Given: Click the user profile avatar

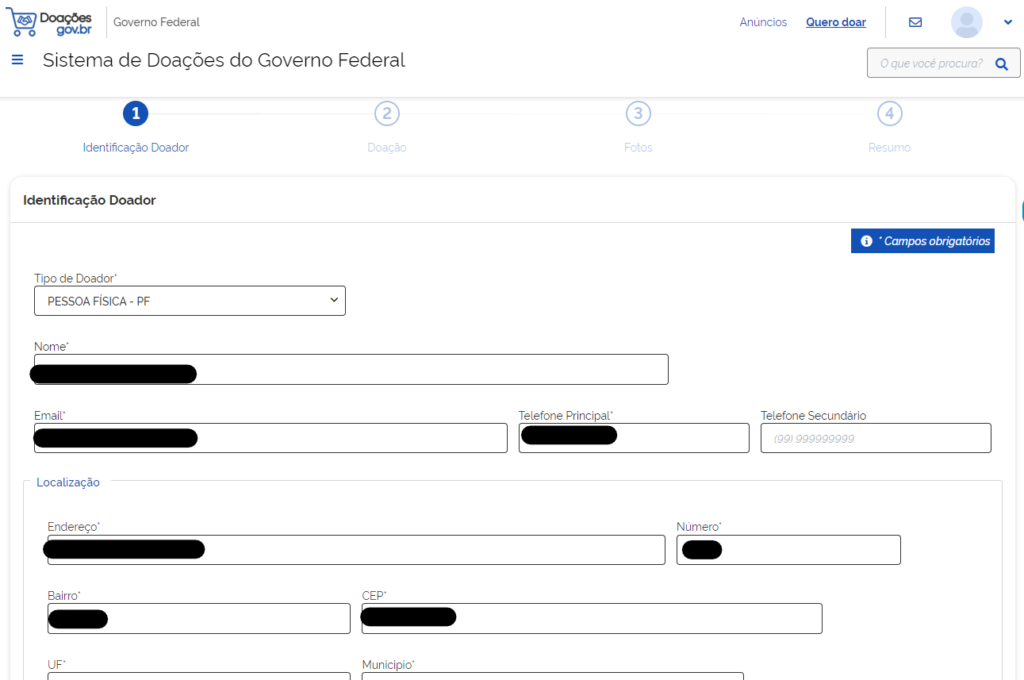Looking at the screenshot, I should pos(966,22).
